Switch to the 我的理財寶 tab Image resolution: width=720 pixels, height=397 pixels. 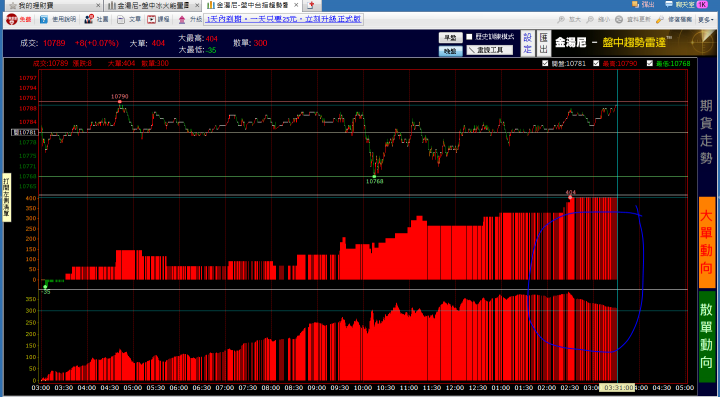click(53, 6)
